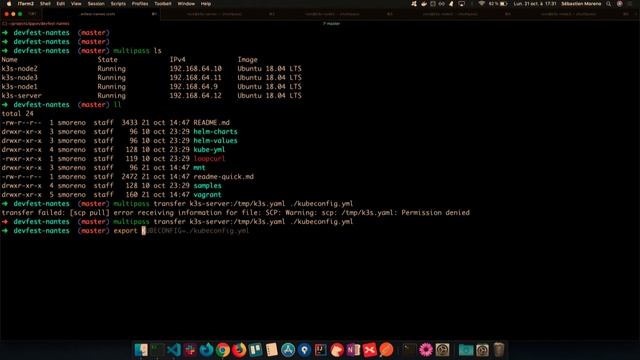640x360 pixels.
Task: Click the Permission denied error text
Action: (x=436, y=212)
